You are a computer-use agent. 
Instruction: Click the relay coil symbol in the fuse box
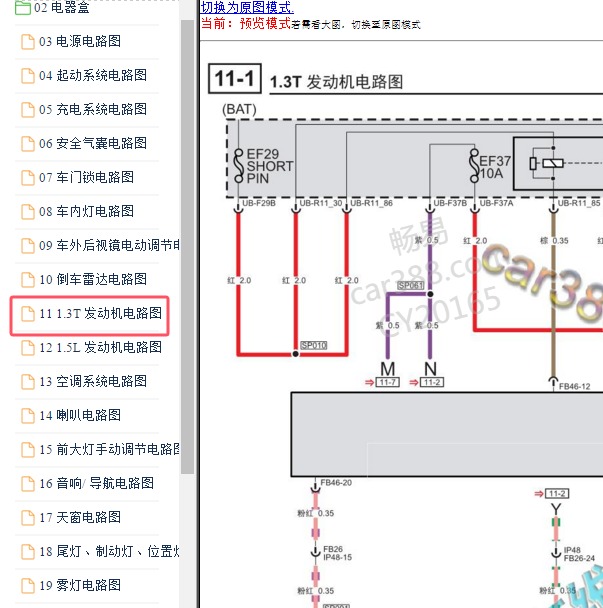[553, 163]
